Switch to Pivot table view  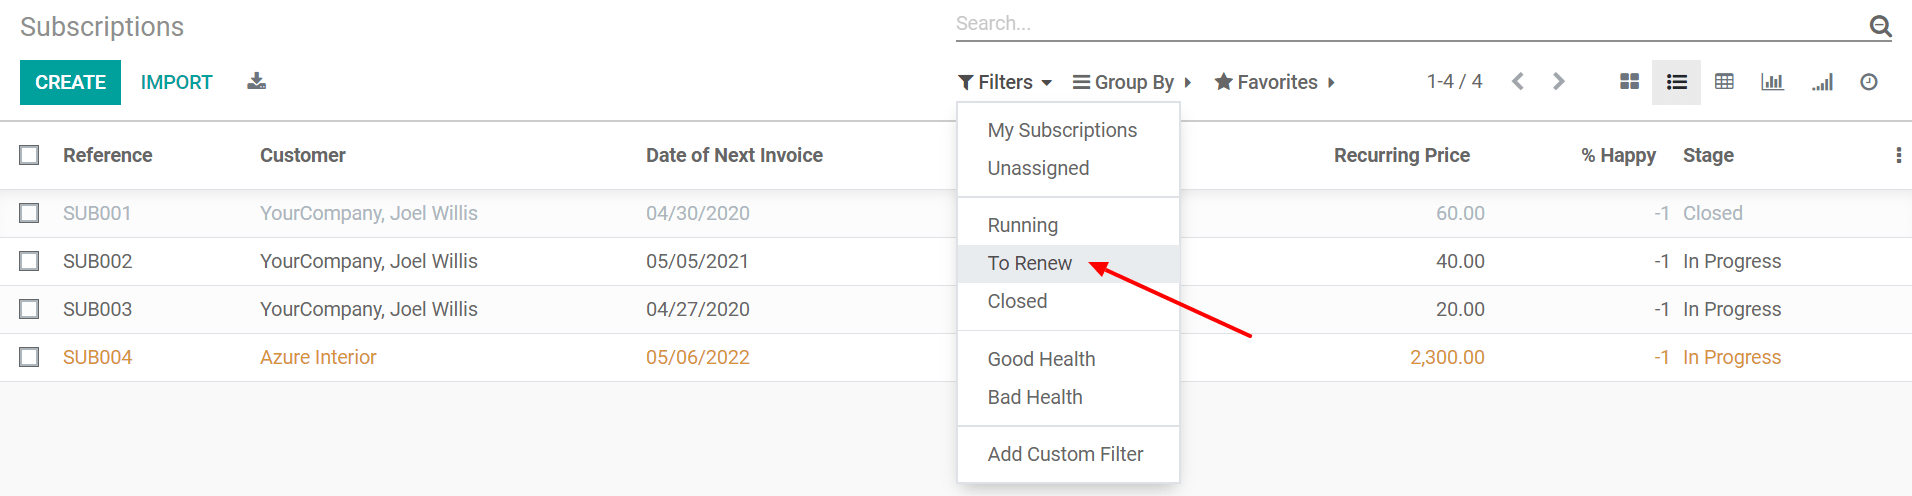[x=1724, y=82]
